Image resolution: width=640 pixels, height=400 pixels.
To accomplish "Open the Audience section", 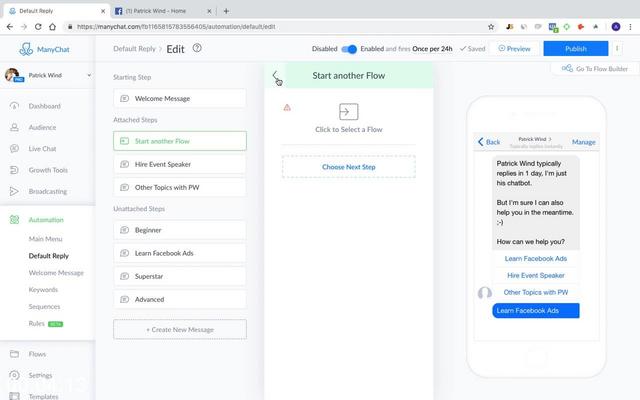I will coord(42,127).
